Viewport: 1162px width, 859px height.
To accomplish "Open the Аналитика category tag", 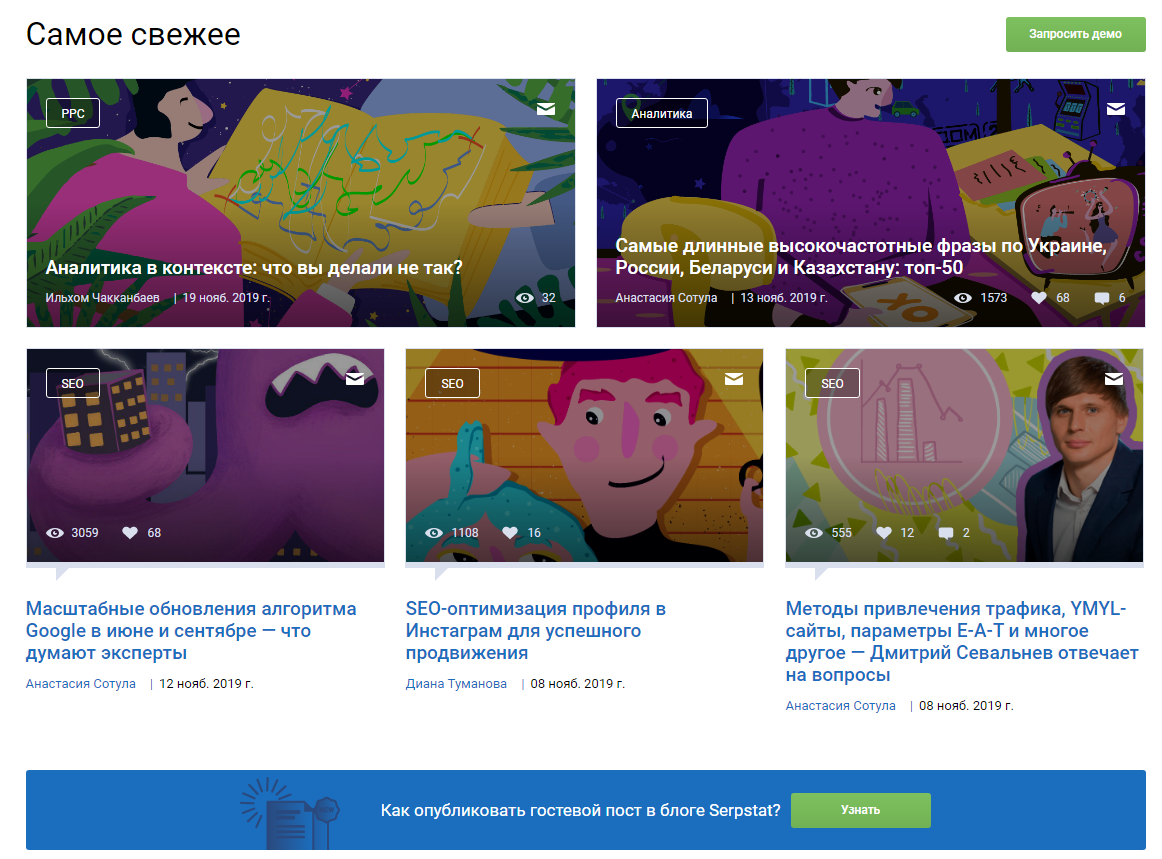I will pos(662,113).
